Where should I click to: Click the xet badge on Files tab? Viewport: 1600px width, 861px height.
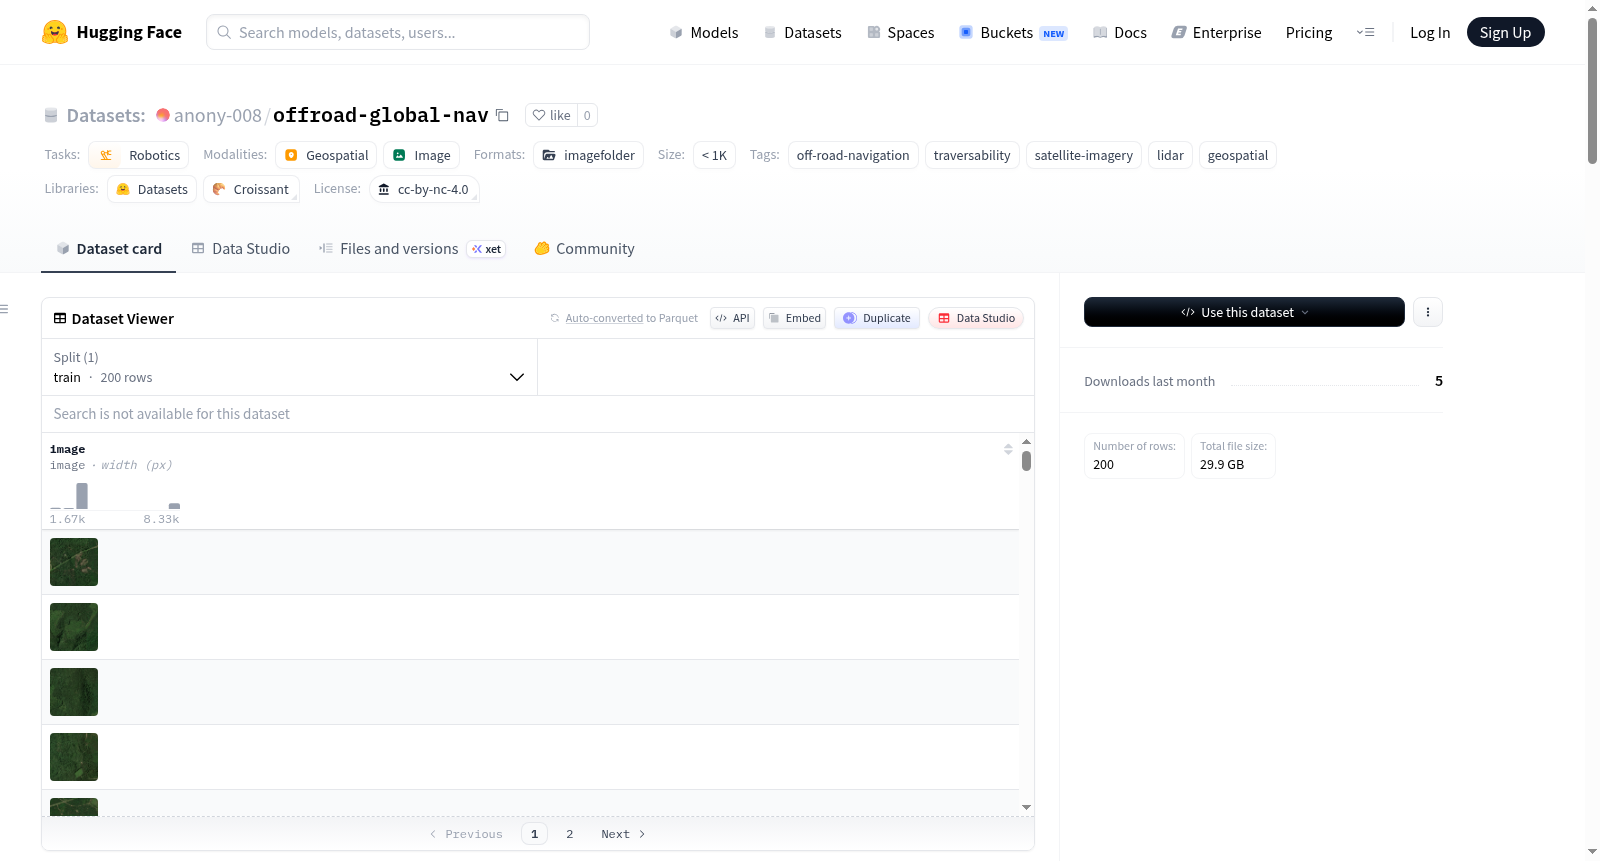point(486,249)
